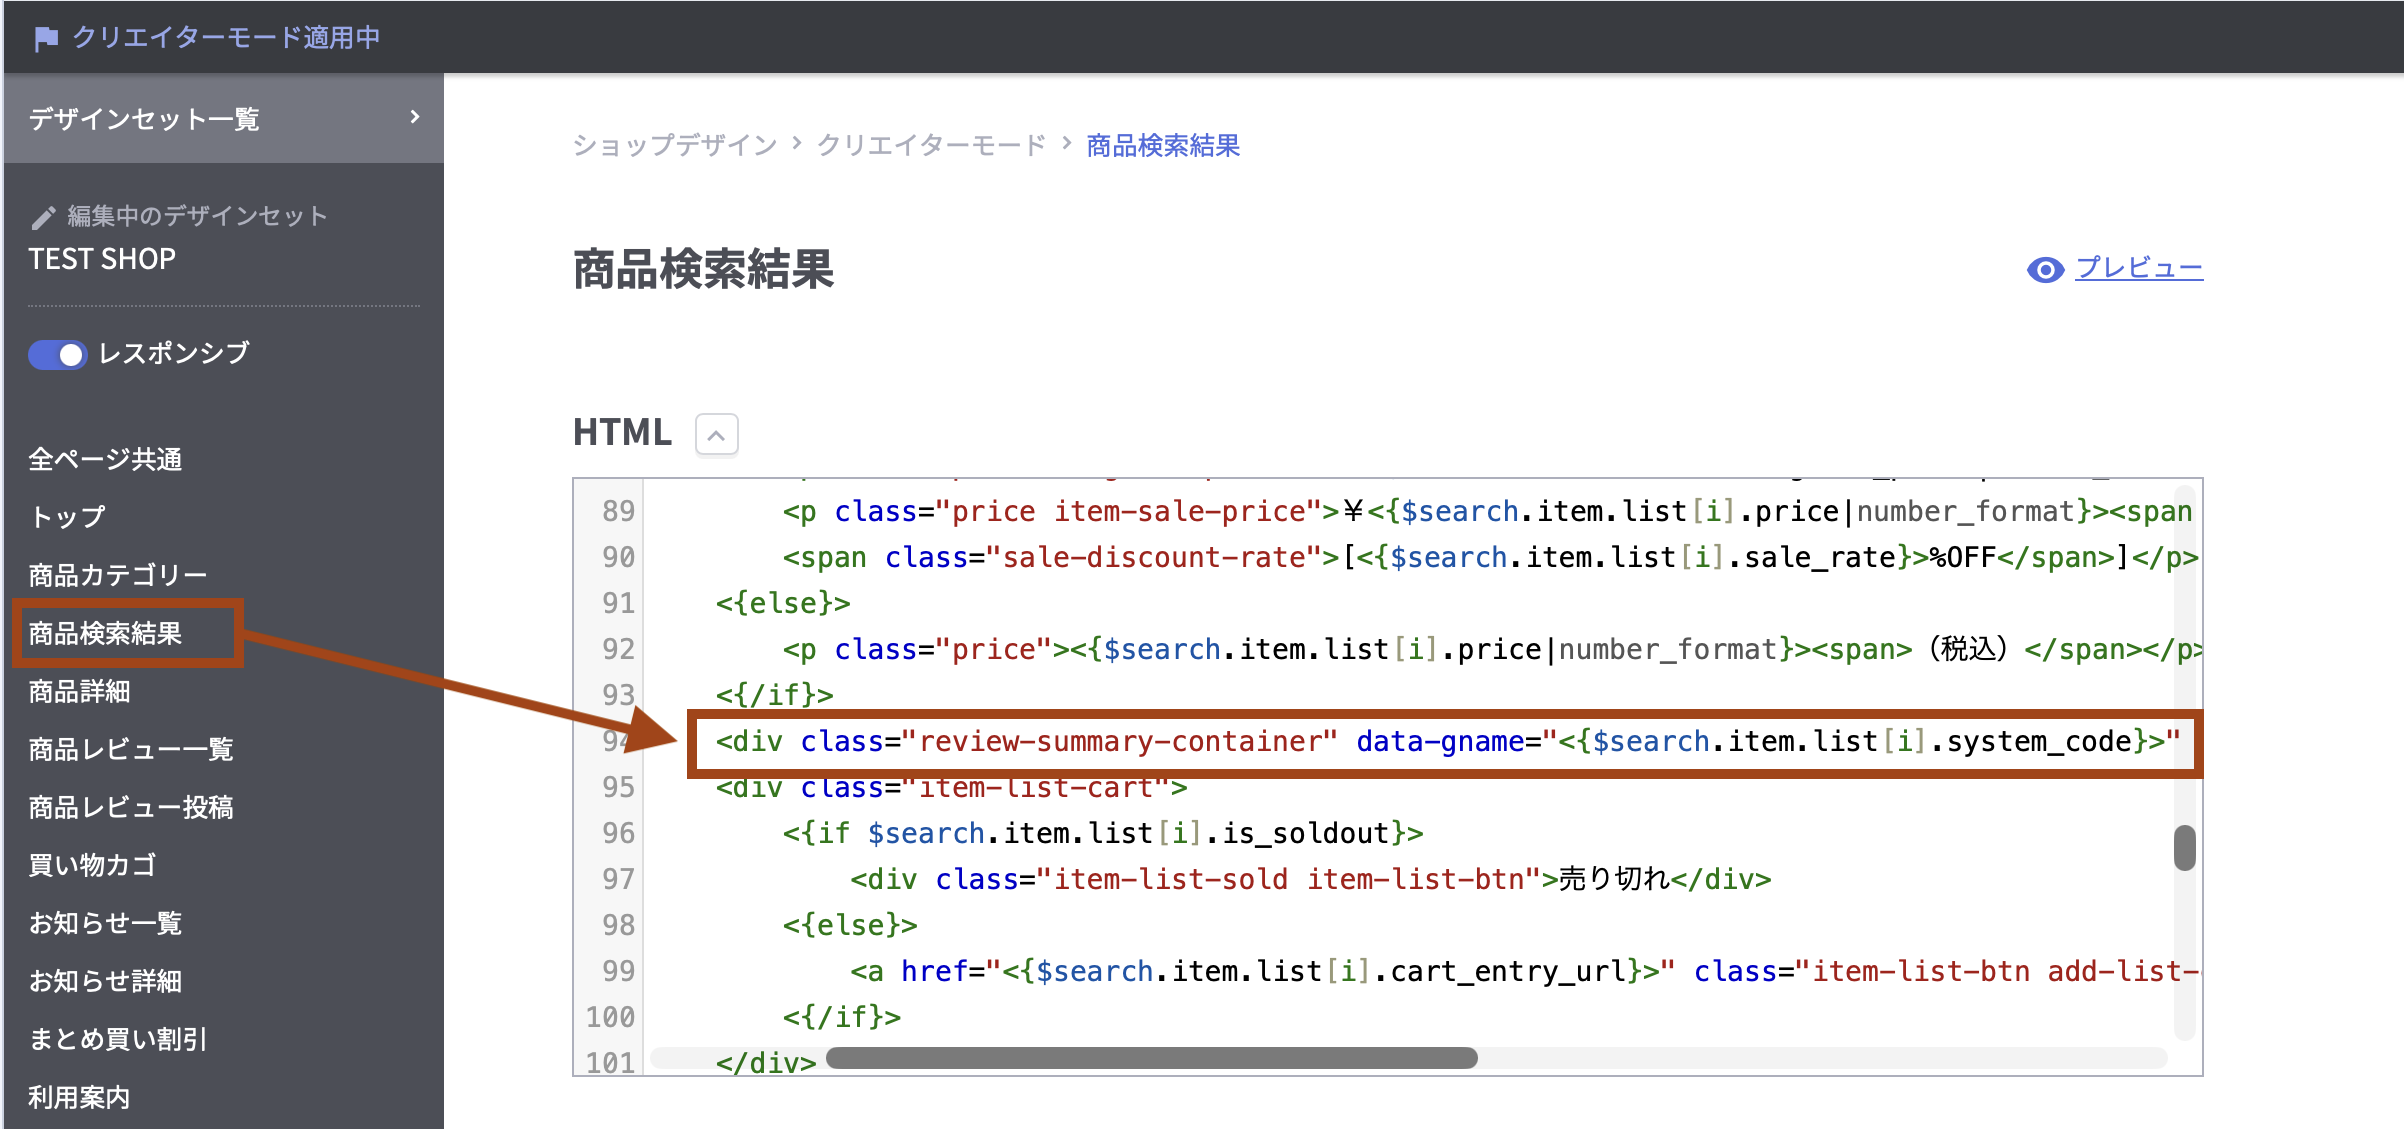Select 商品レビュー投稿 menu item
The image size is (2404, 1129).
[x=130, y=807]
